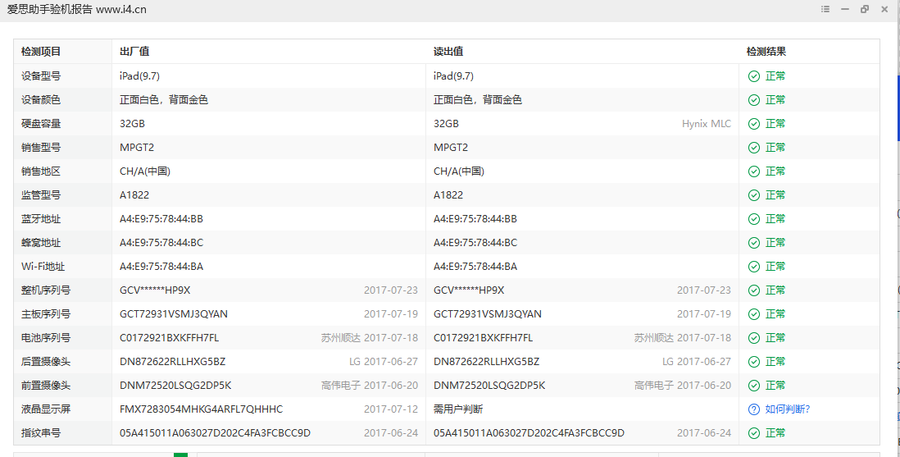The height and width of the screenshot is (457, 900).
Task: Click factory Bluetooth address A4:E9:75:78:44:BB
Action: coord(161,219)
